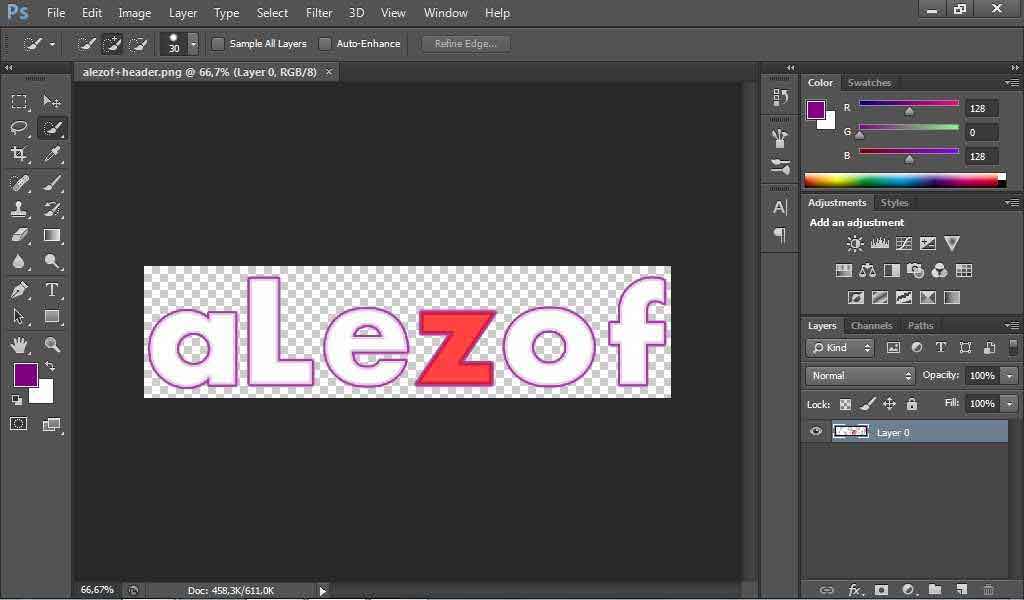Open the Normal blend mode dropdown

point(860,375)
